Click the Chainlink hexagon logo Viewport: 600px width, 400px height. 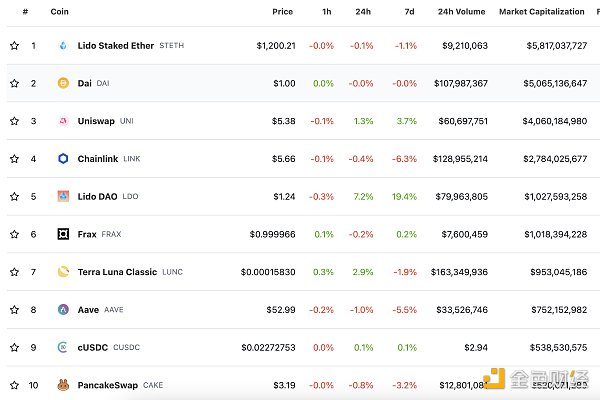[x=63, y=159]
